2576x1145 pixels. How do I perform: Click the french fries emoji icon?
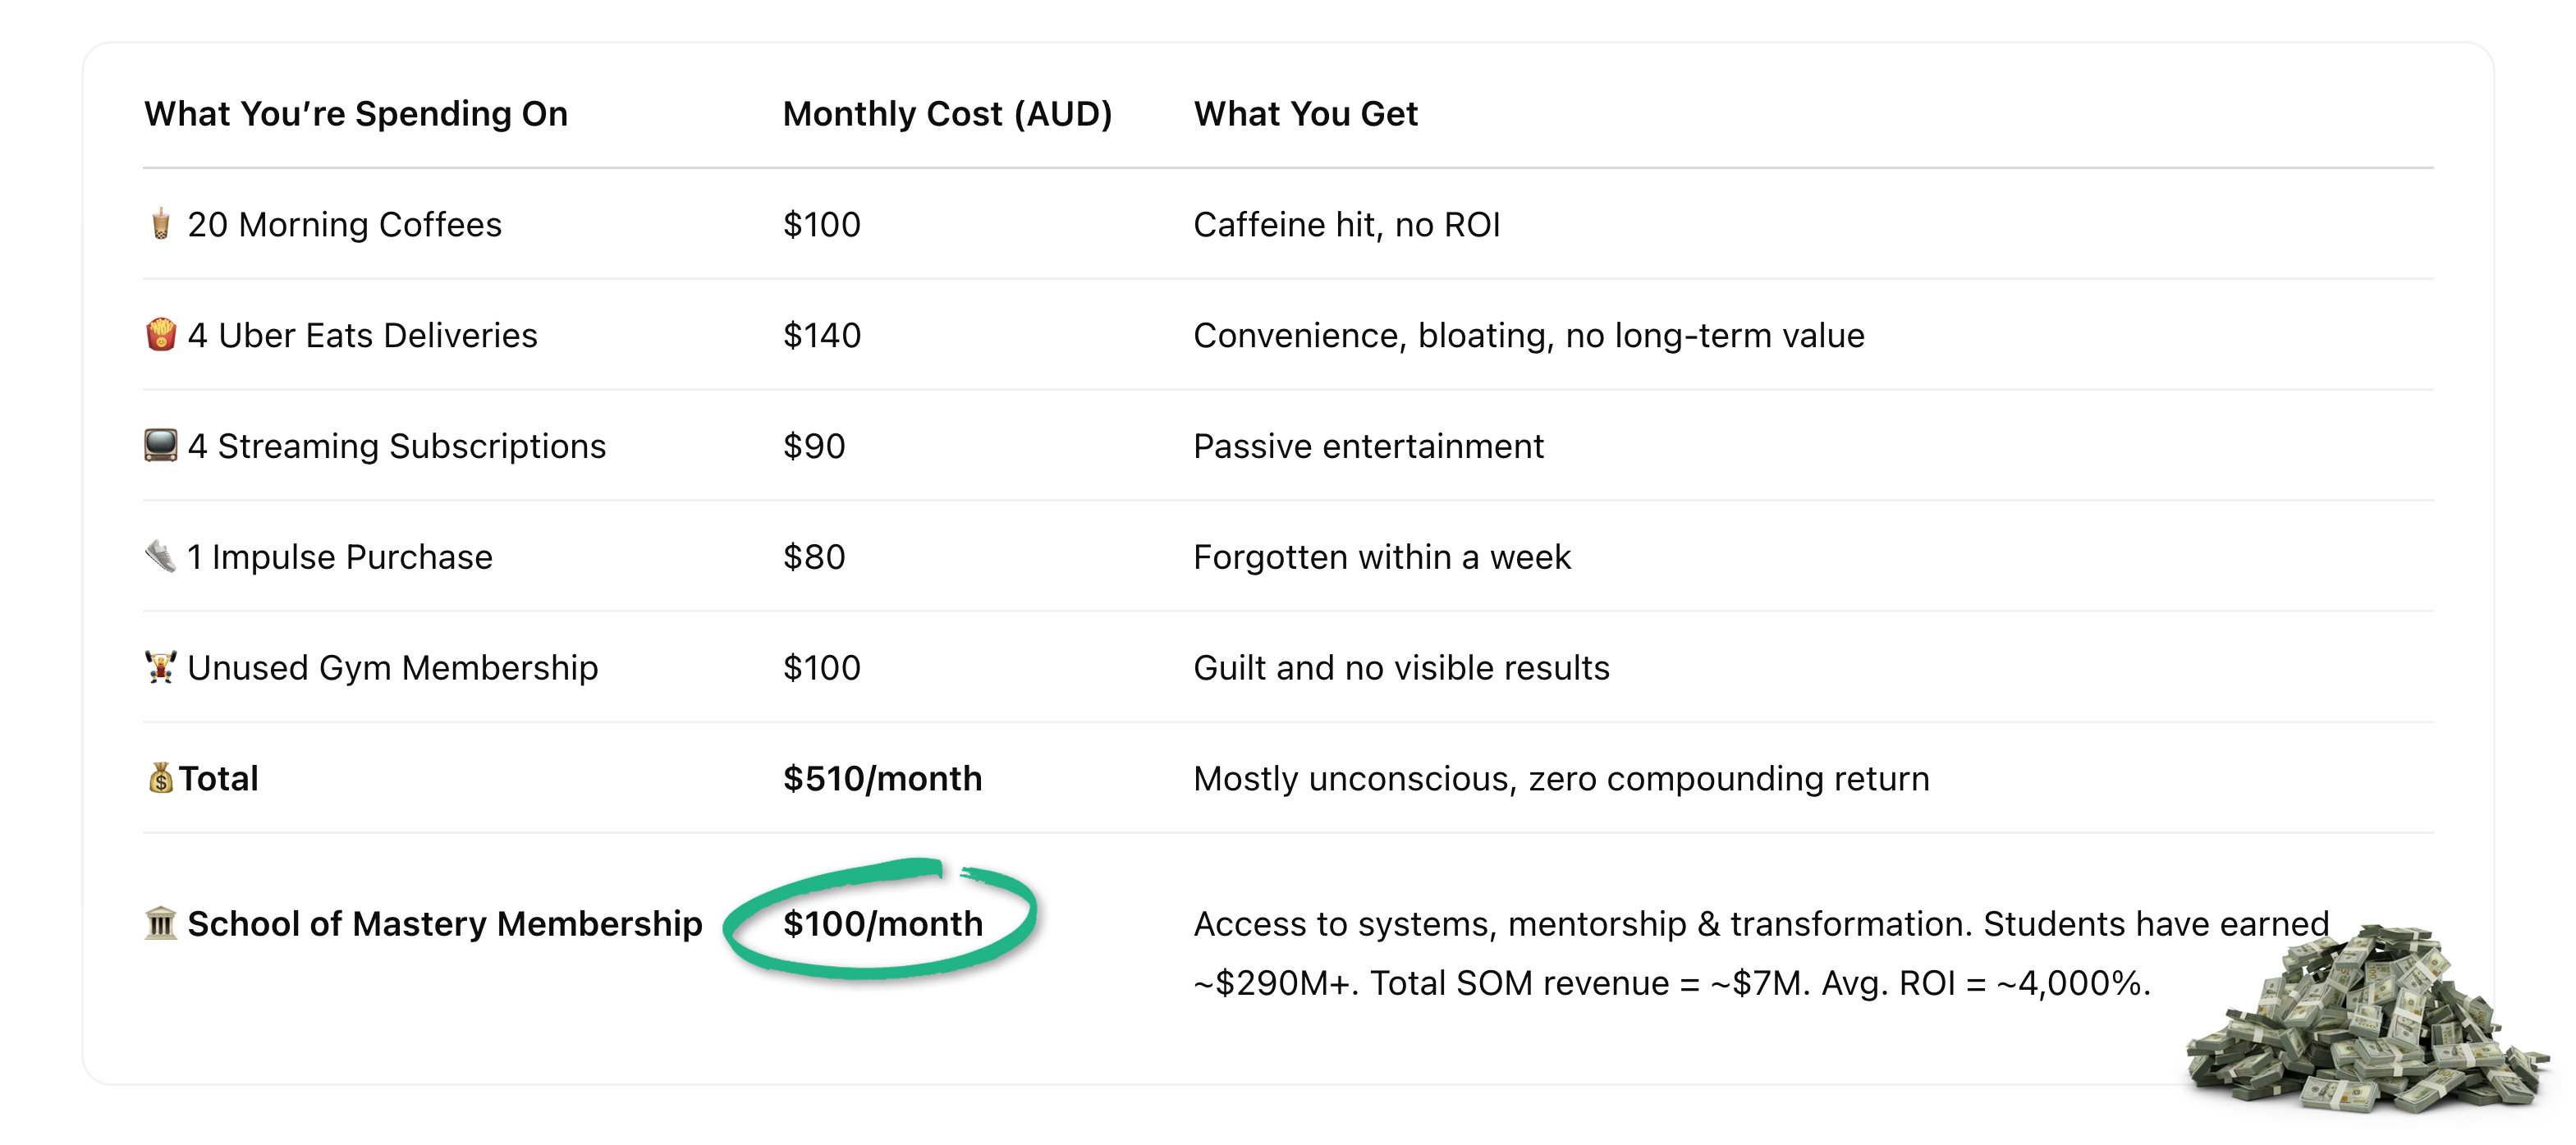tap(160, 334)
